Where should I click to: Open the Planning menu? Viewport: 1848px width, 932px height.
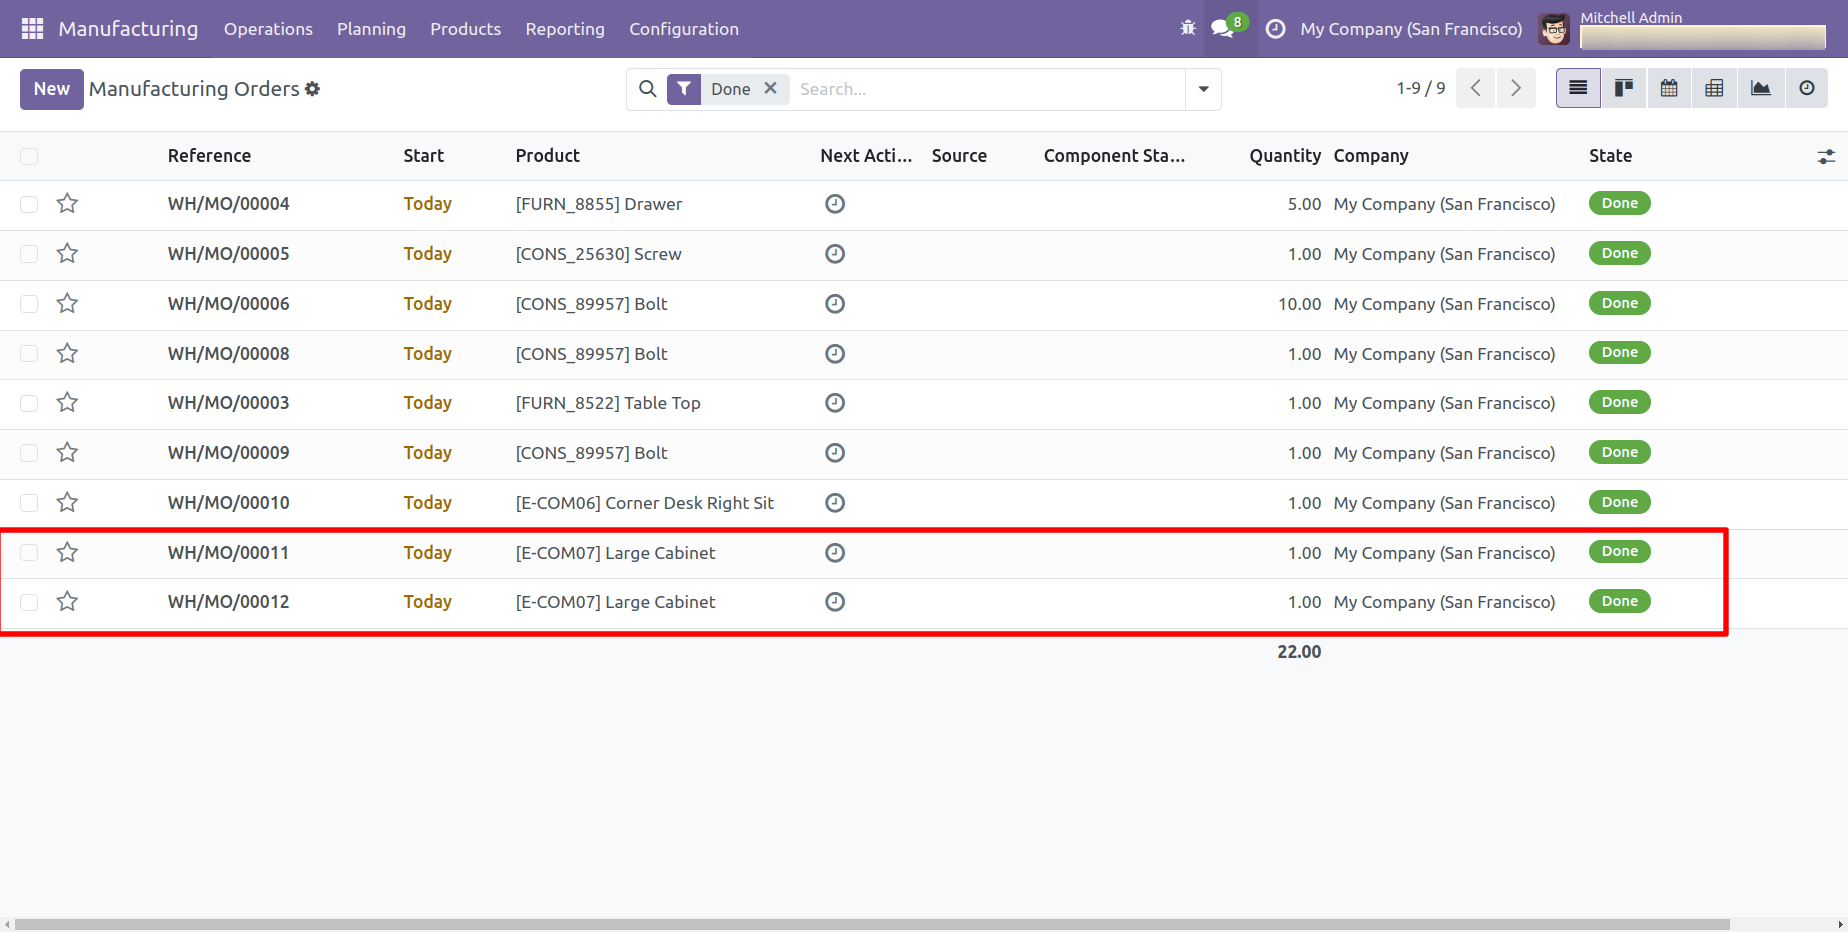click(371, 29)
